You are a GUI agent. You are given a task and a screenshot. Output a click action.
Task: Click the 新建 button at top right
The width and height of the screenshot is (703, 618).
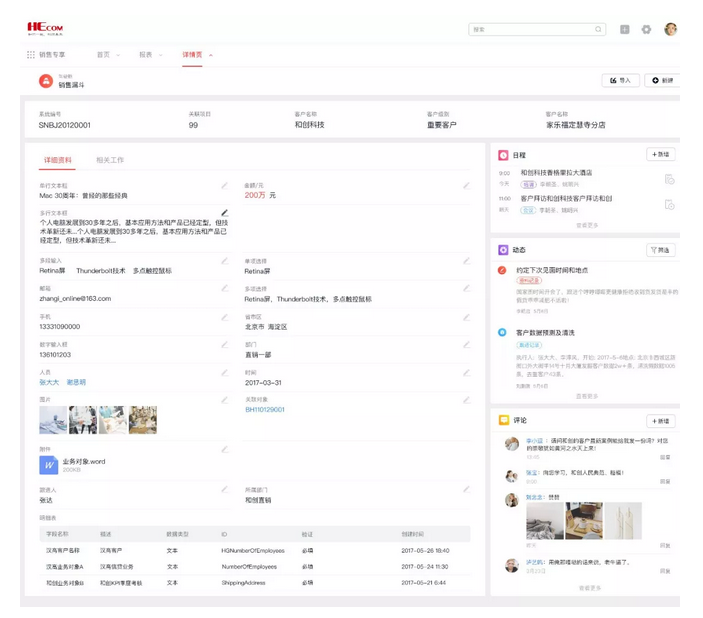(662, 80)
